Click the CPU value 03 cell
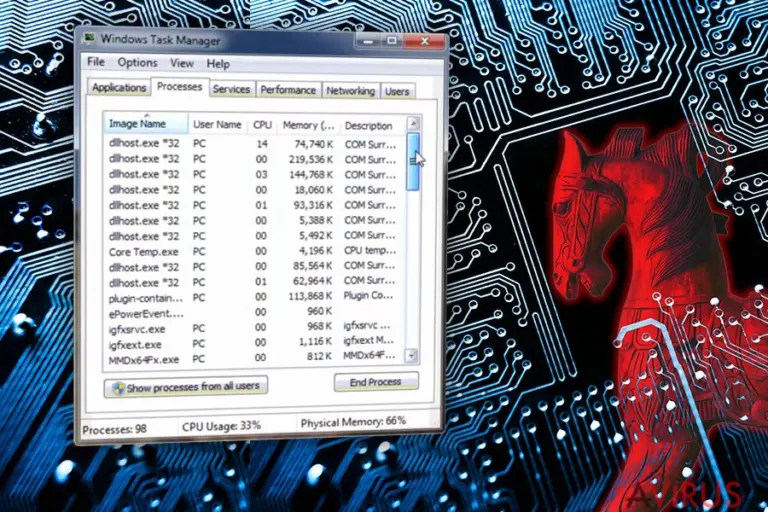Image resolution: width=768 pixels, height=512 pixels. click(262, 174)
